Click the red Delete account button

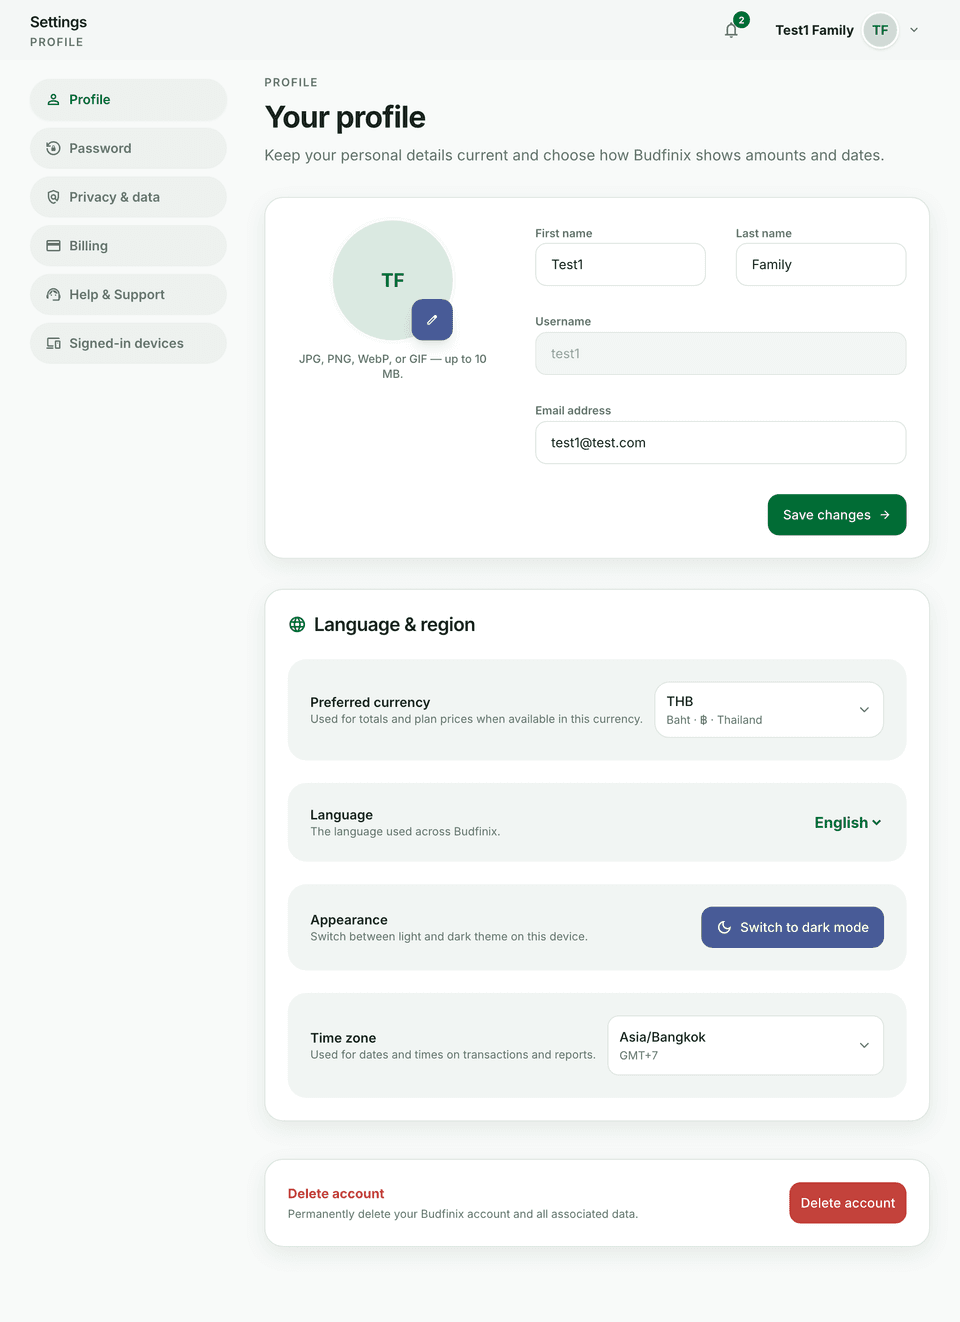(848, 1203)
